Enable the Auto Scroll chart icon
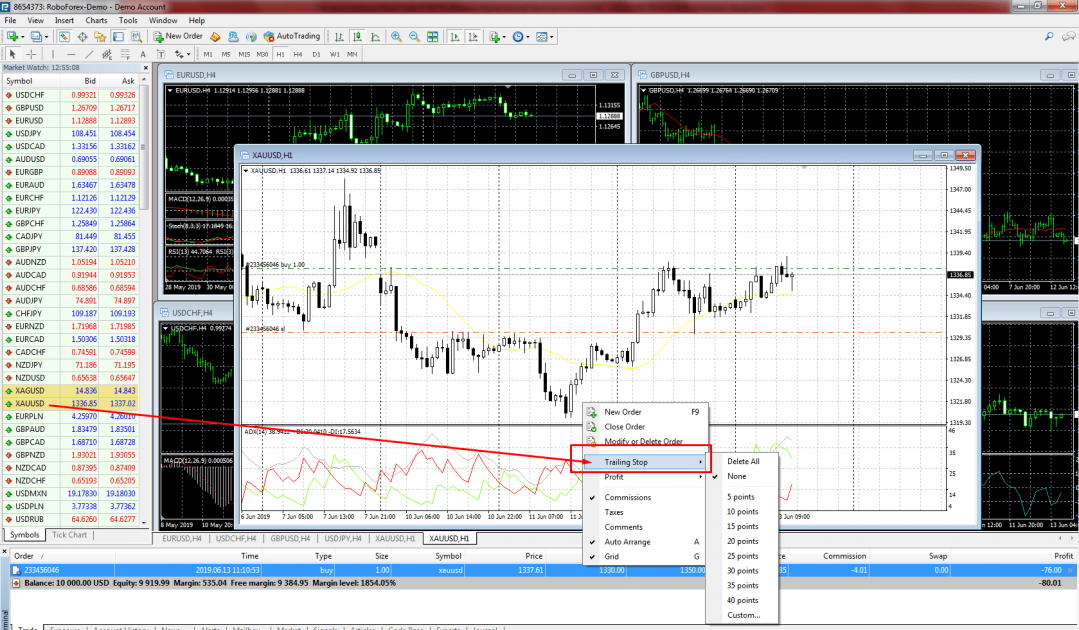 pyautogui.click(x=455, y=36)
